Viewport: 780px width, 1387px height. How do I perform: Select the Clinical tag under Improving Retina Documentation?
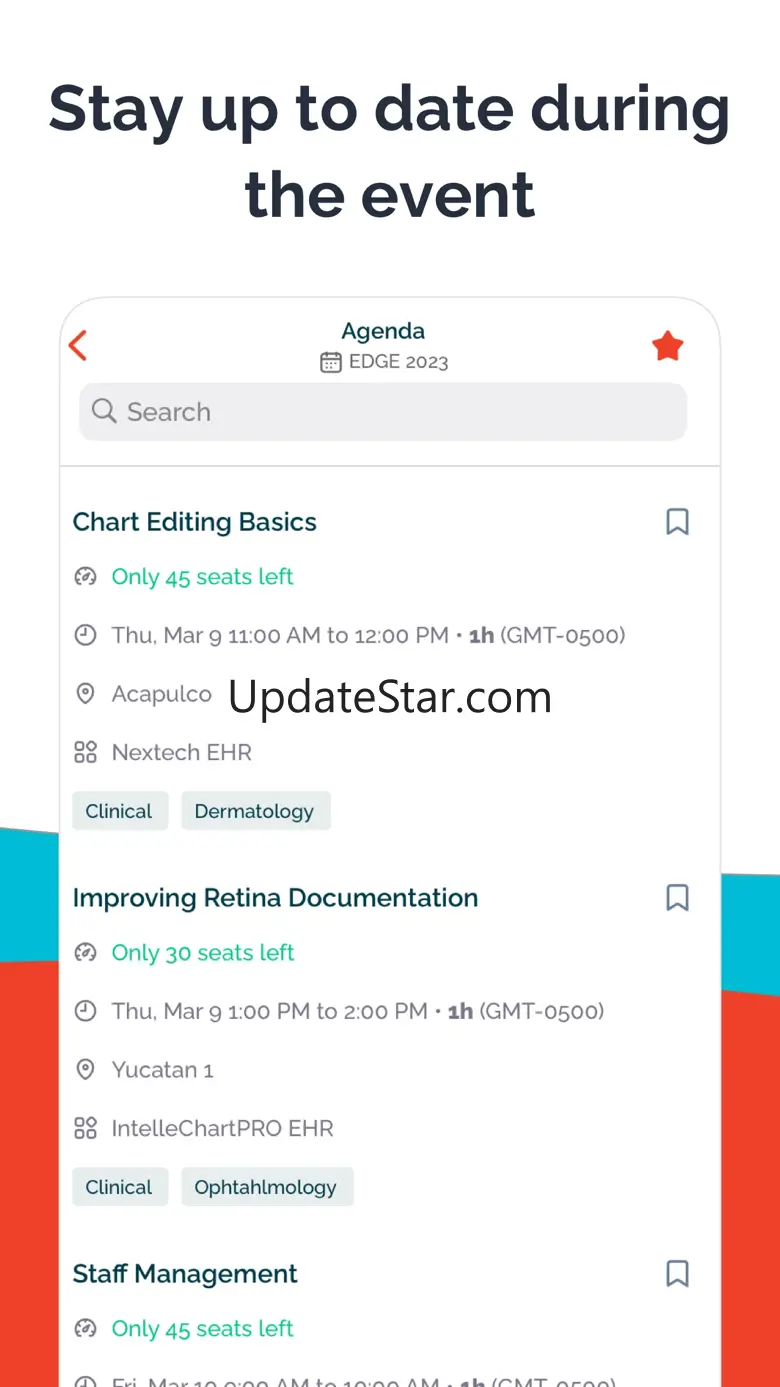coord(119,1187)
